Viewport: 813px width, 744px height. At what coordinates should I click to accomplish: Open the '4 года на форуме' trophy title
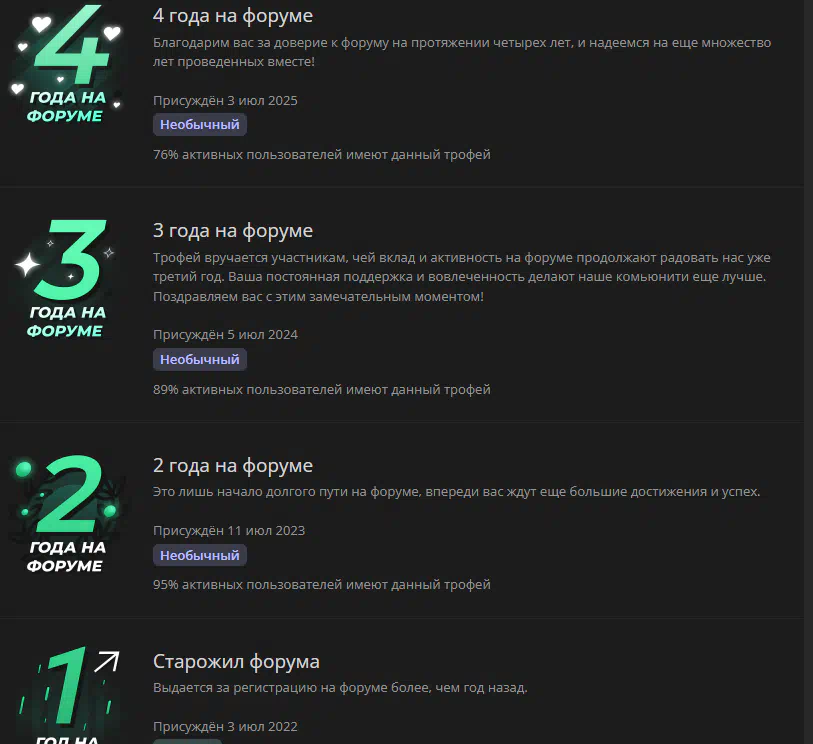(233, 16)
